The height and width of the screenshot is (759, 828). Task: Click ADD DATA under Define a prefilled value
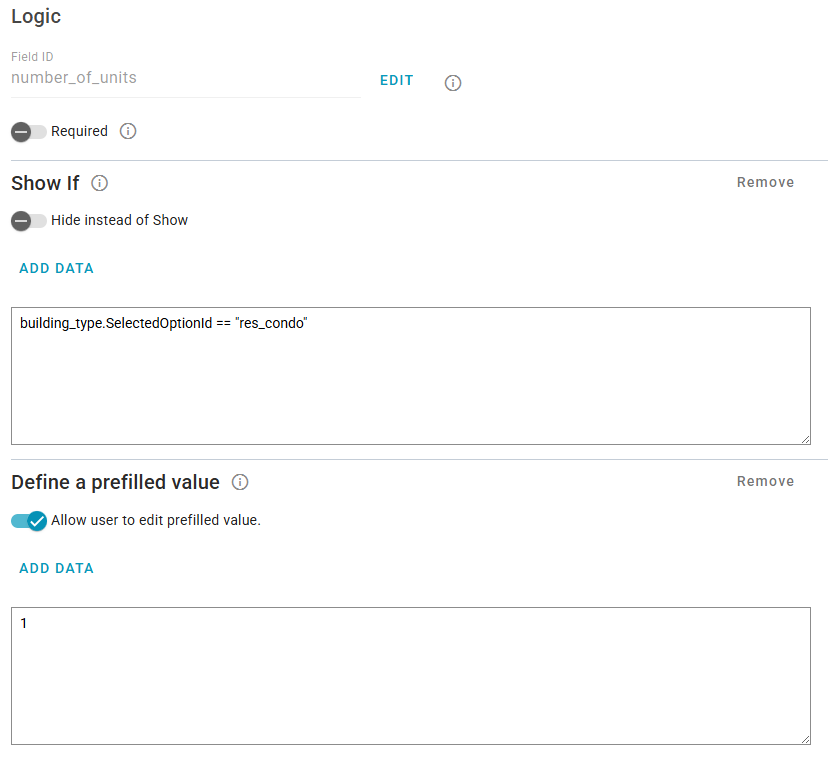click(57, 568)
